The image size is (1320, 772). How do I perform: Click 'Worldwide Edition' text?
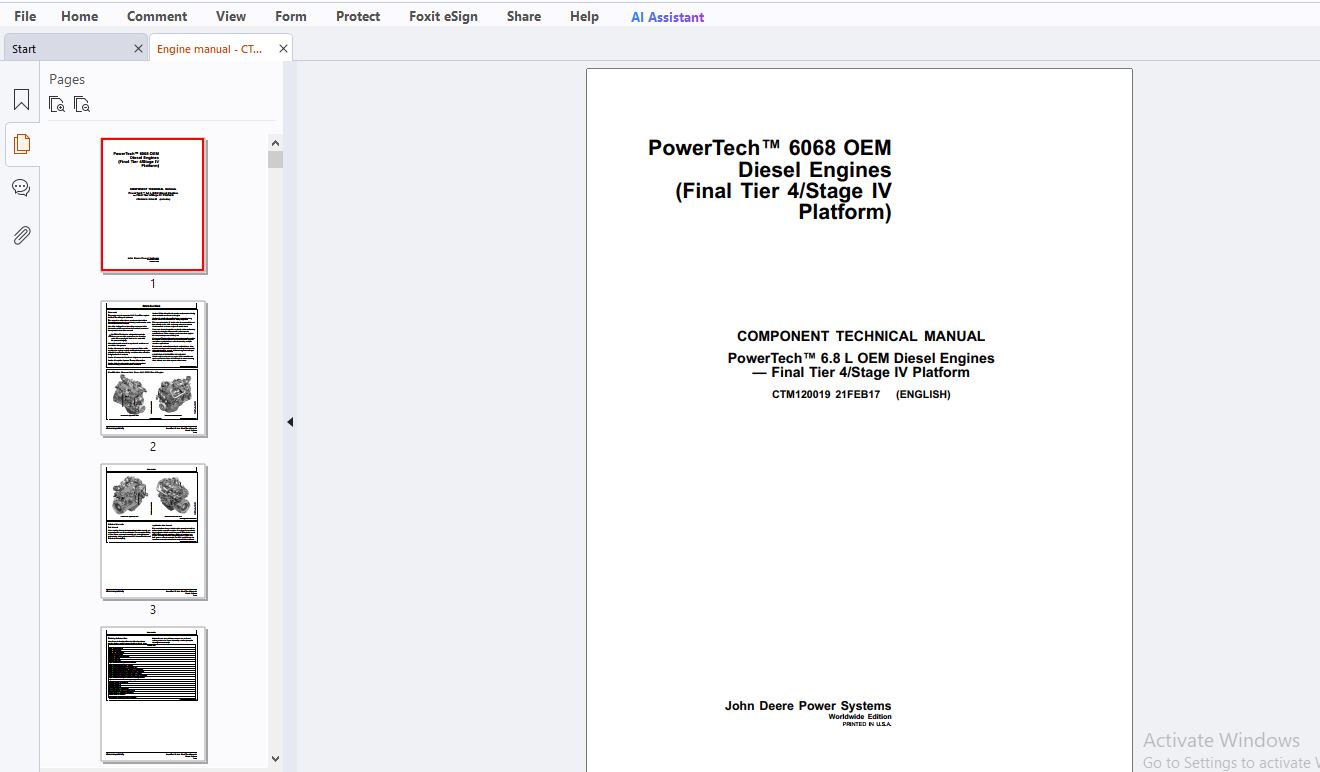860,717
